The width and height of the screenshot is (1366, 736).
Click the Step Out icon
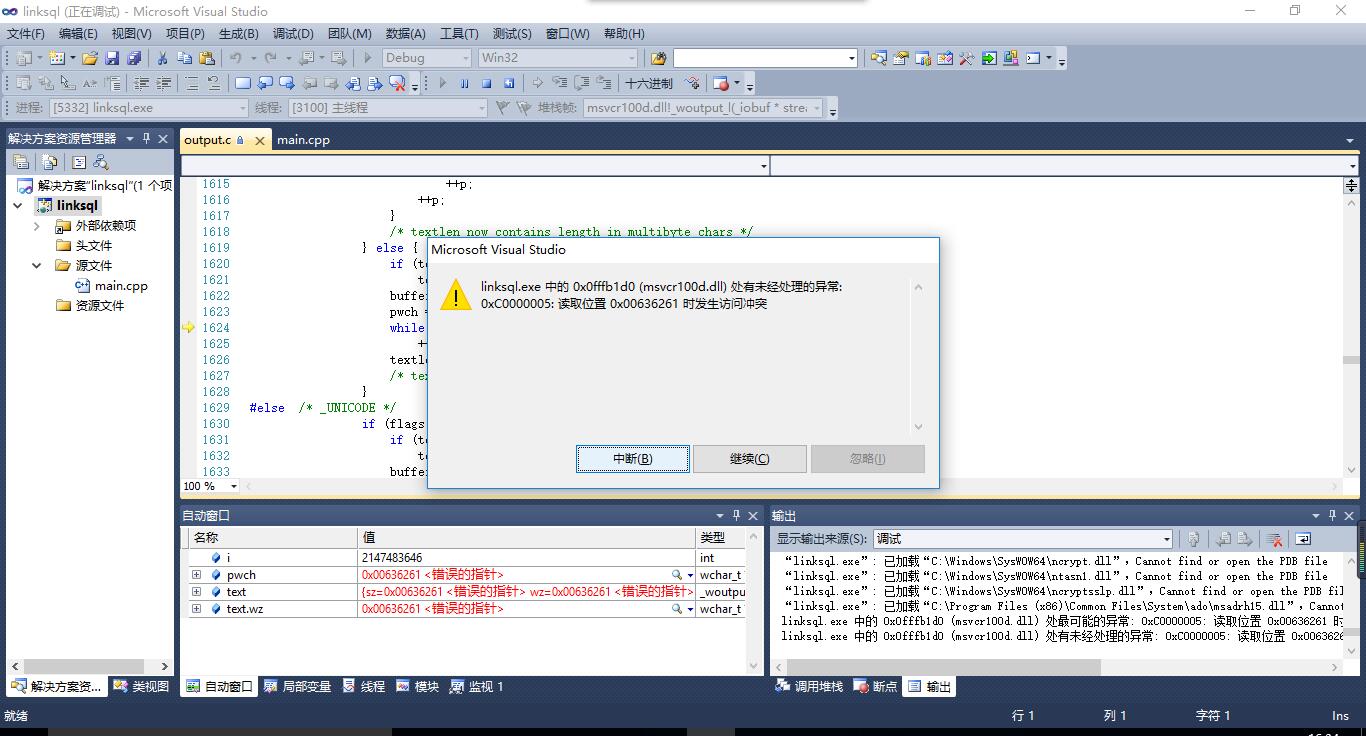603,83
